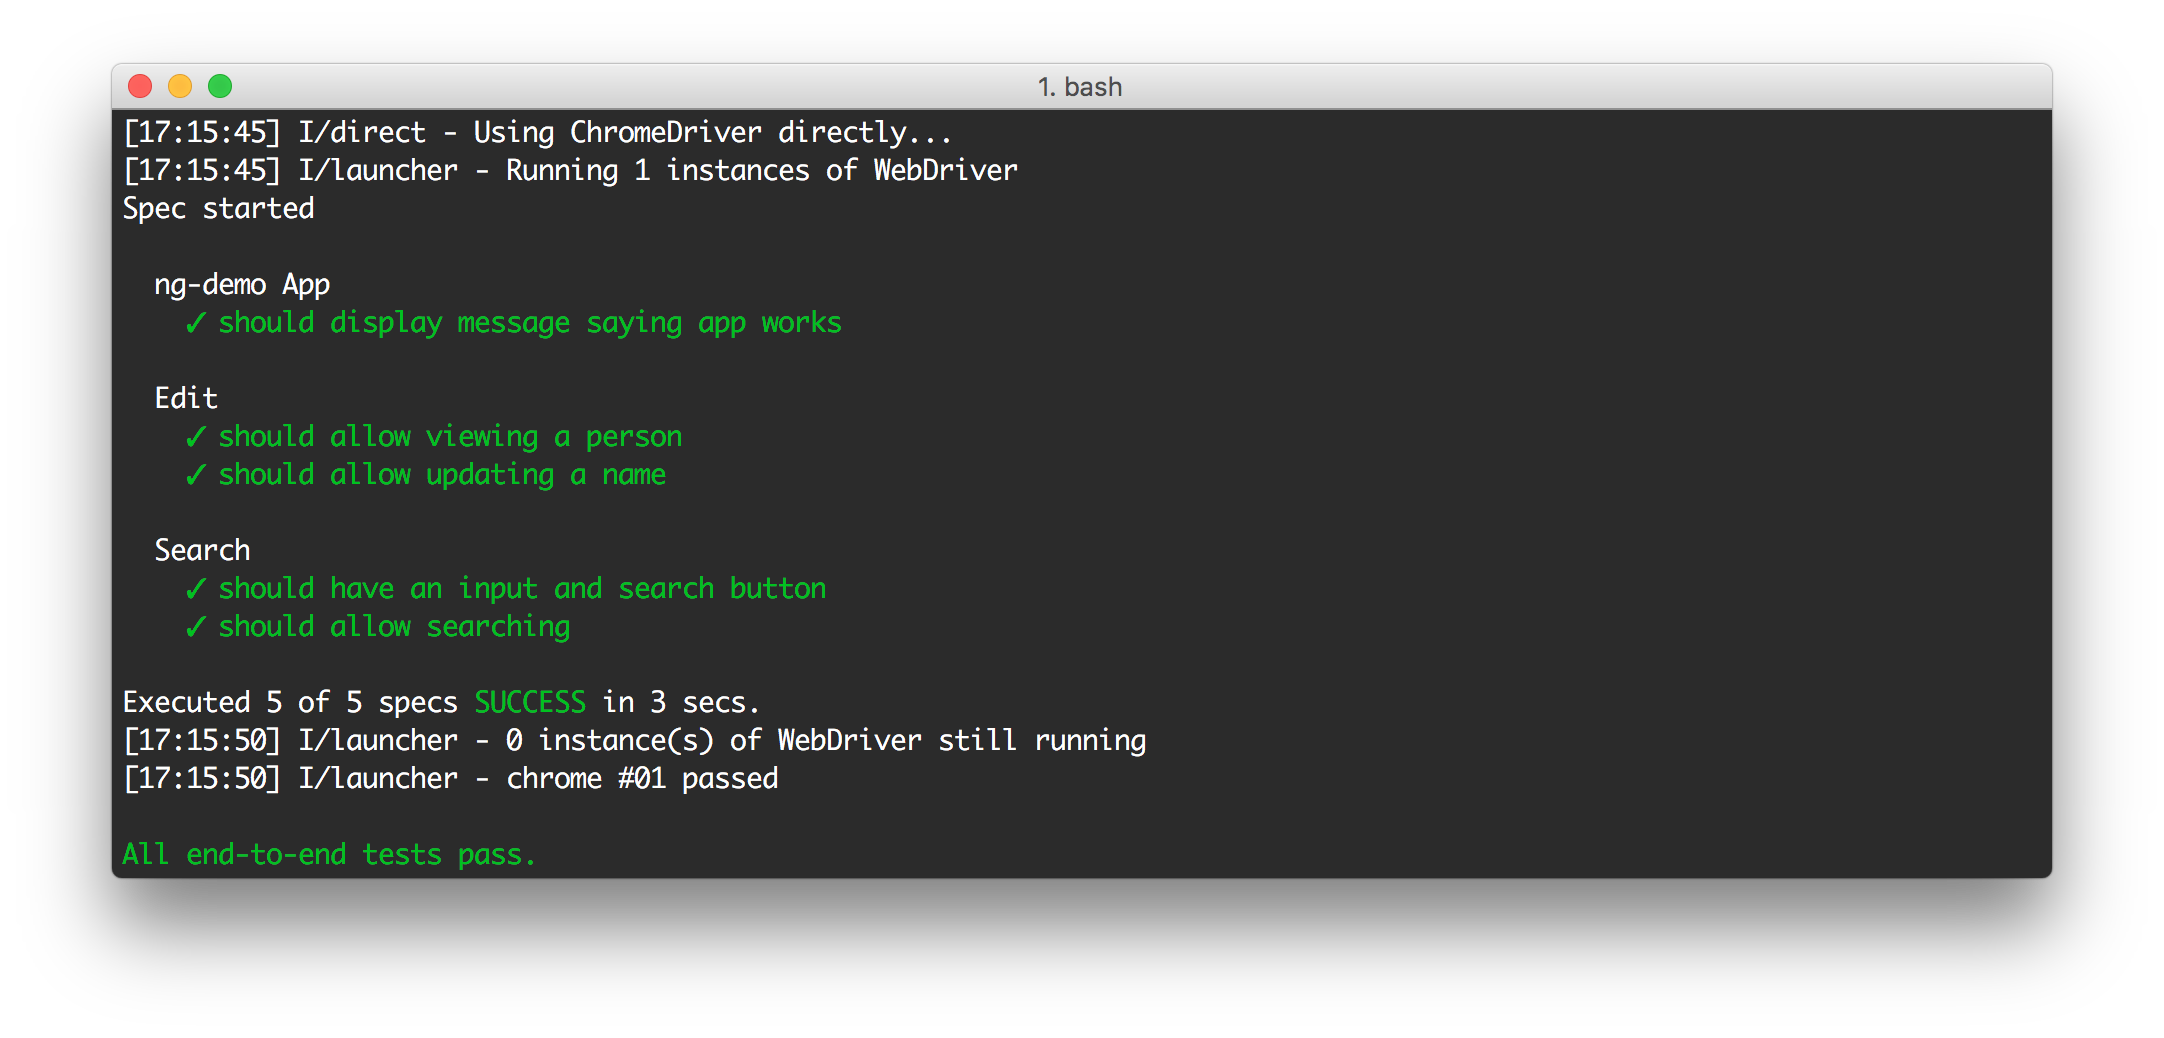This screenshot has height=1038, width=2164.
Task: Click the 'ng-demo App' suite heading
Action: pyautogui.click(x=242, y=285)
